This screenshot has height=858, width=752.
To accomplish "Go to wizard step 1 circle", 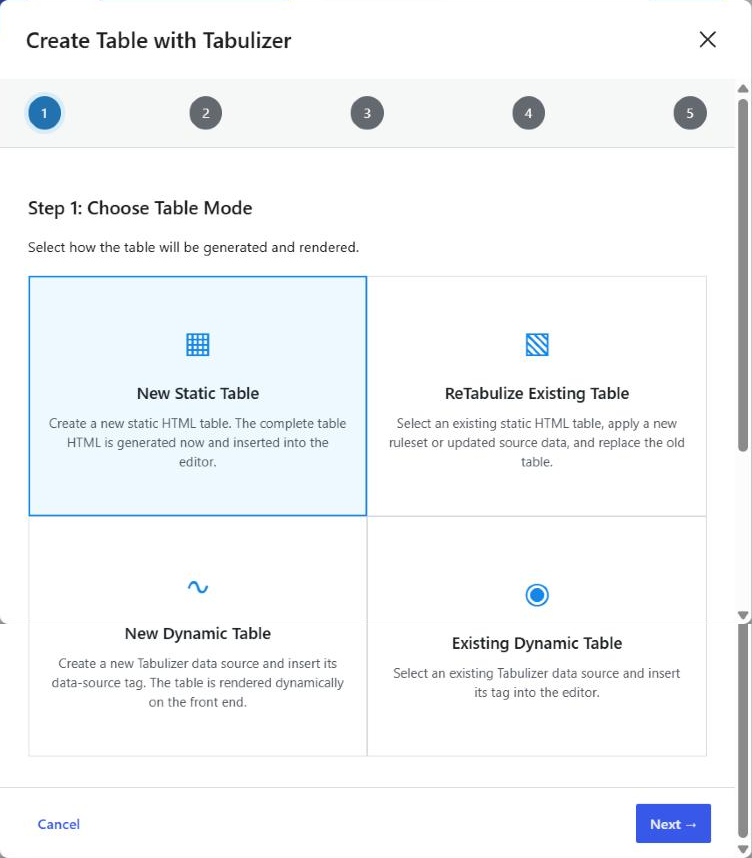I will [44, 113].
